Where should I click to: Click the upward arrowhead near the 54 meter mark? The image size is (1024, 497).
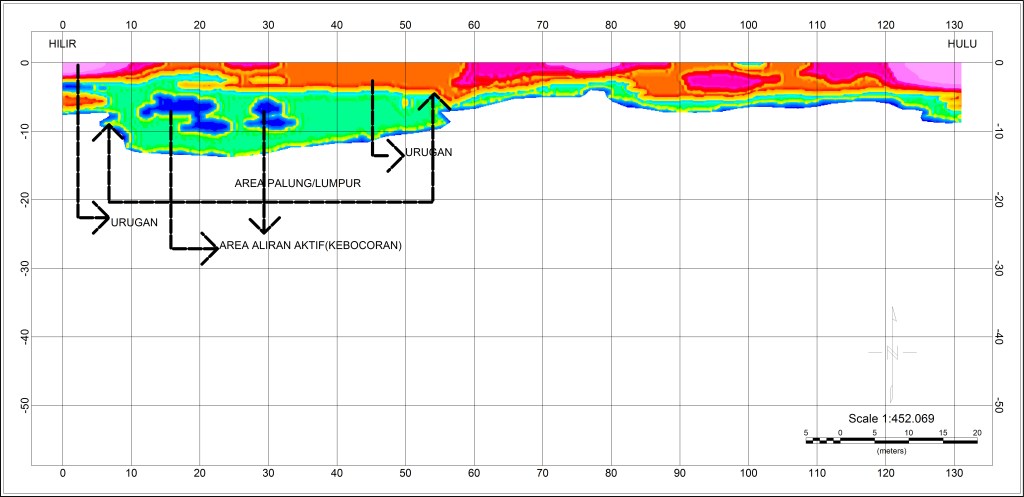(434, 102)
